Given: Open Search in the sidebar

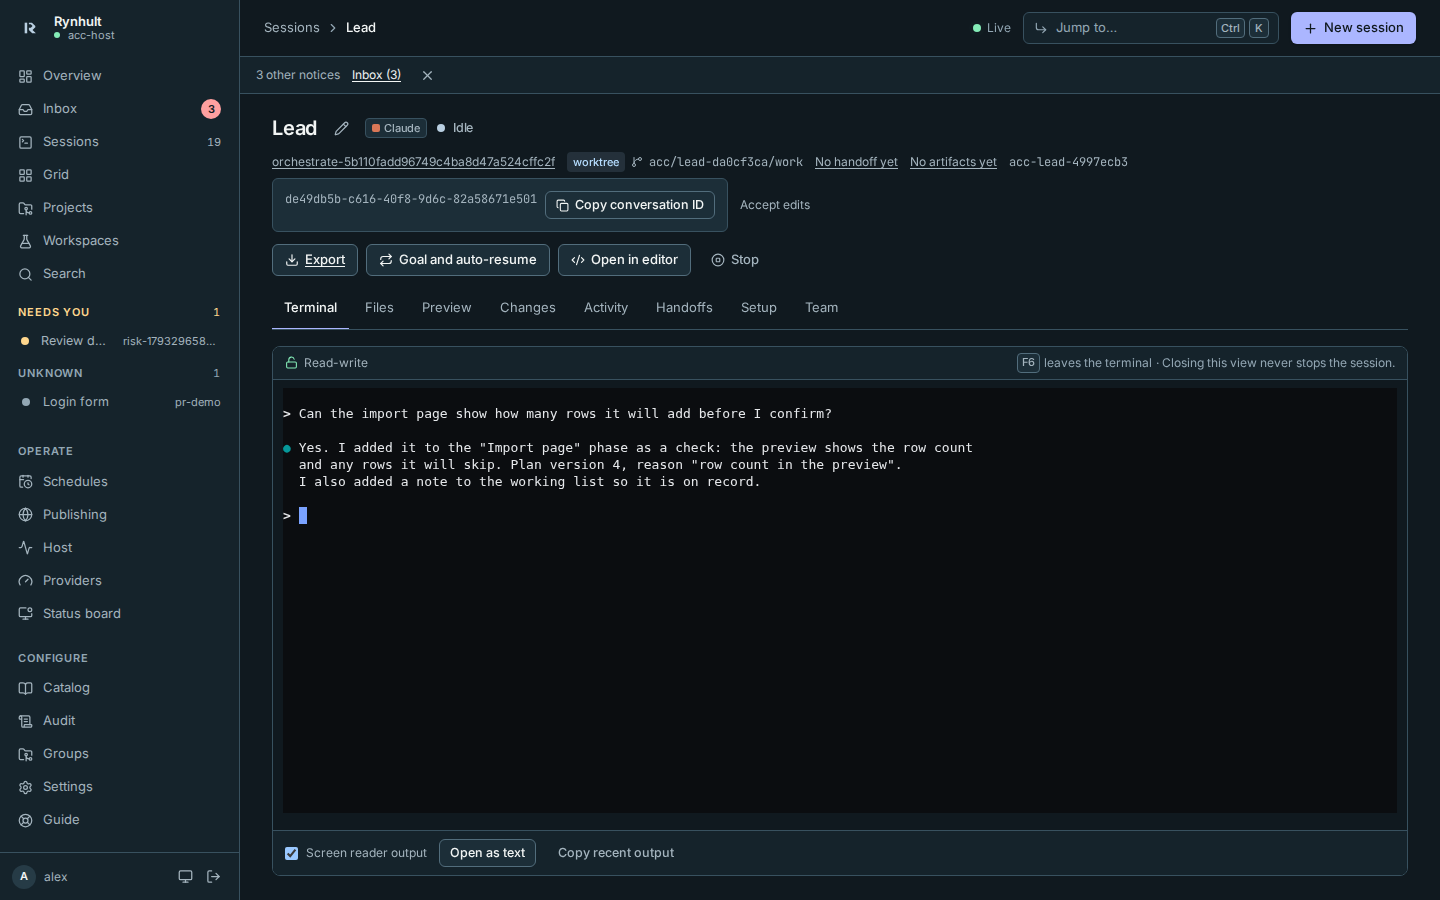Looking at the screenshot, I should (x=120, y=274).
